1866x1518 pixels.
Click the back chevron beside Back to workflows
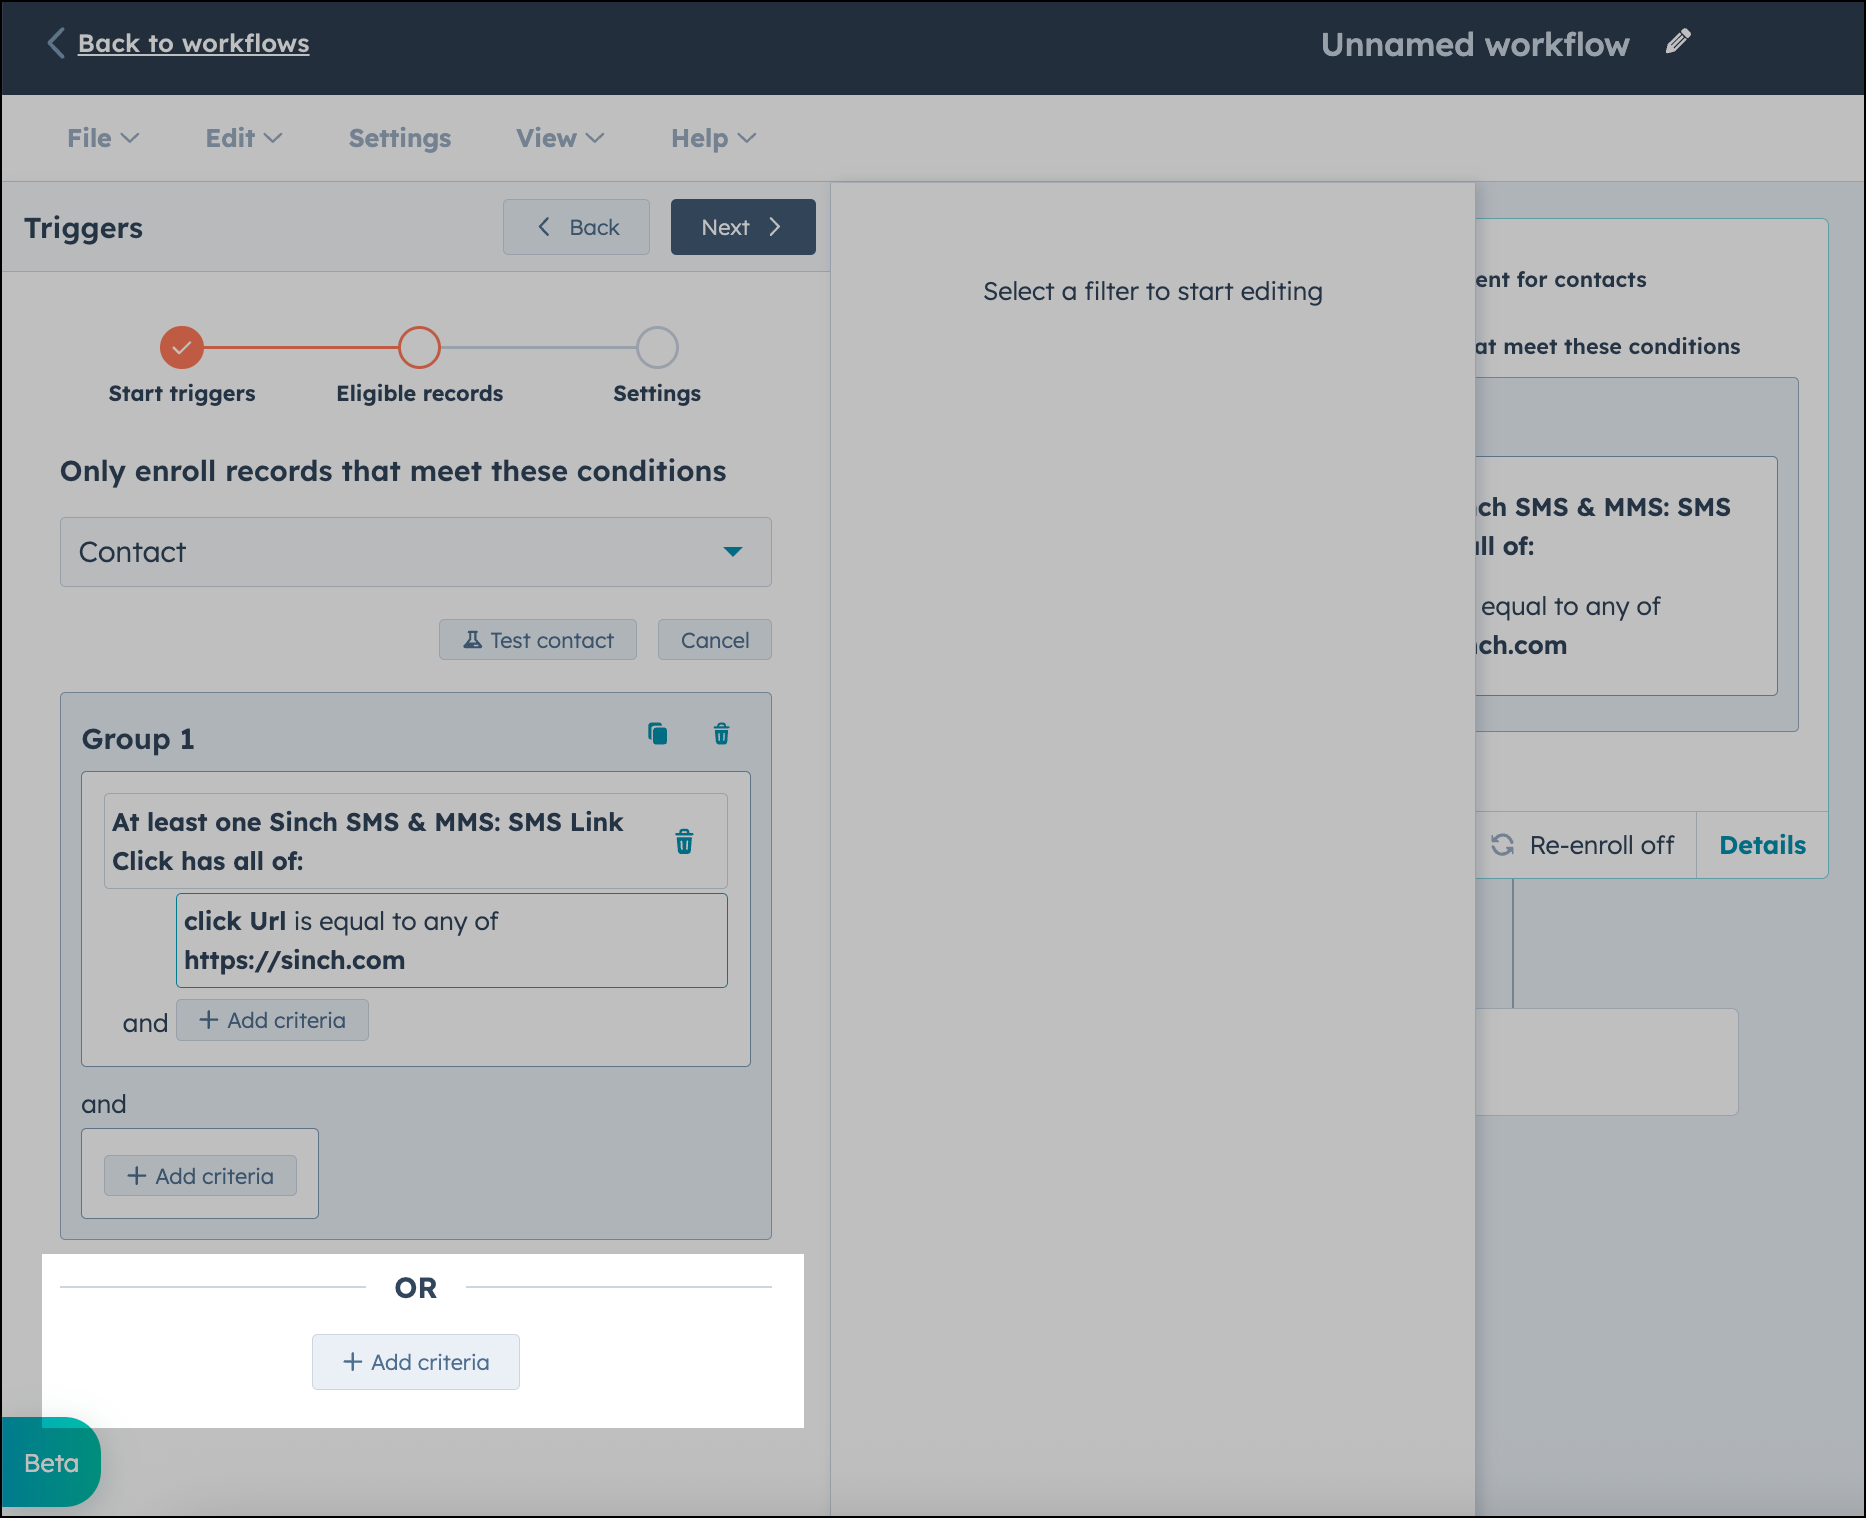56,44
